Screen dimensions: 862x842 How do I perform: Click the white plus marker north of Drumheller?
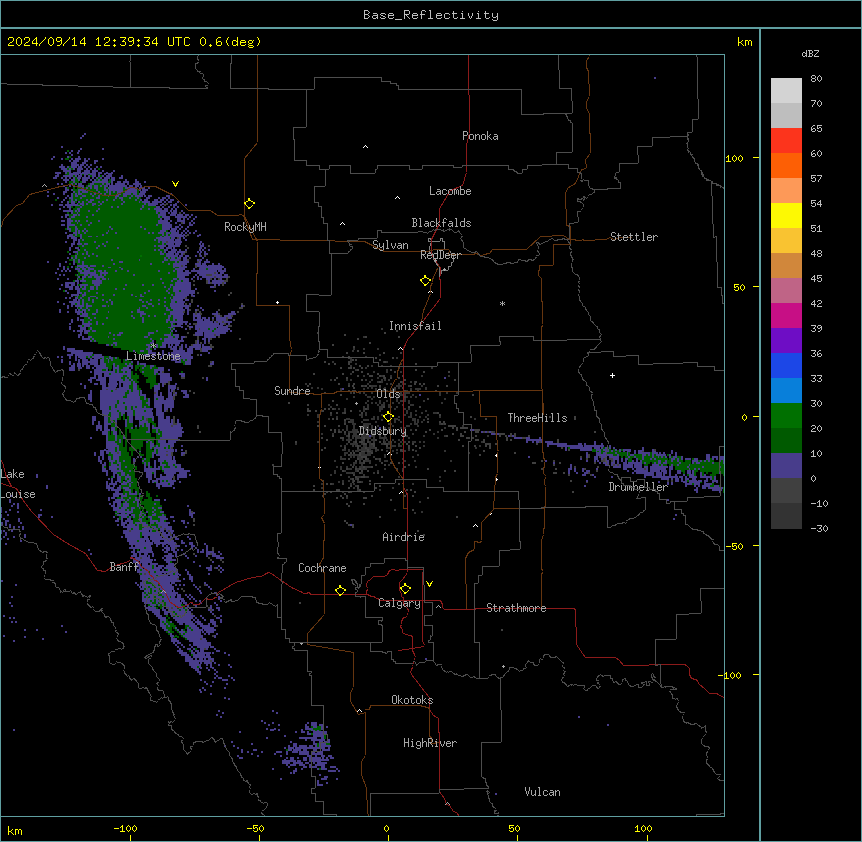click(612, 375)
